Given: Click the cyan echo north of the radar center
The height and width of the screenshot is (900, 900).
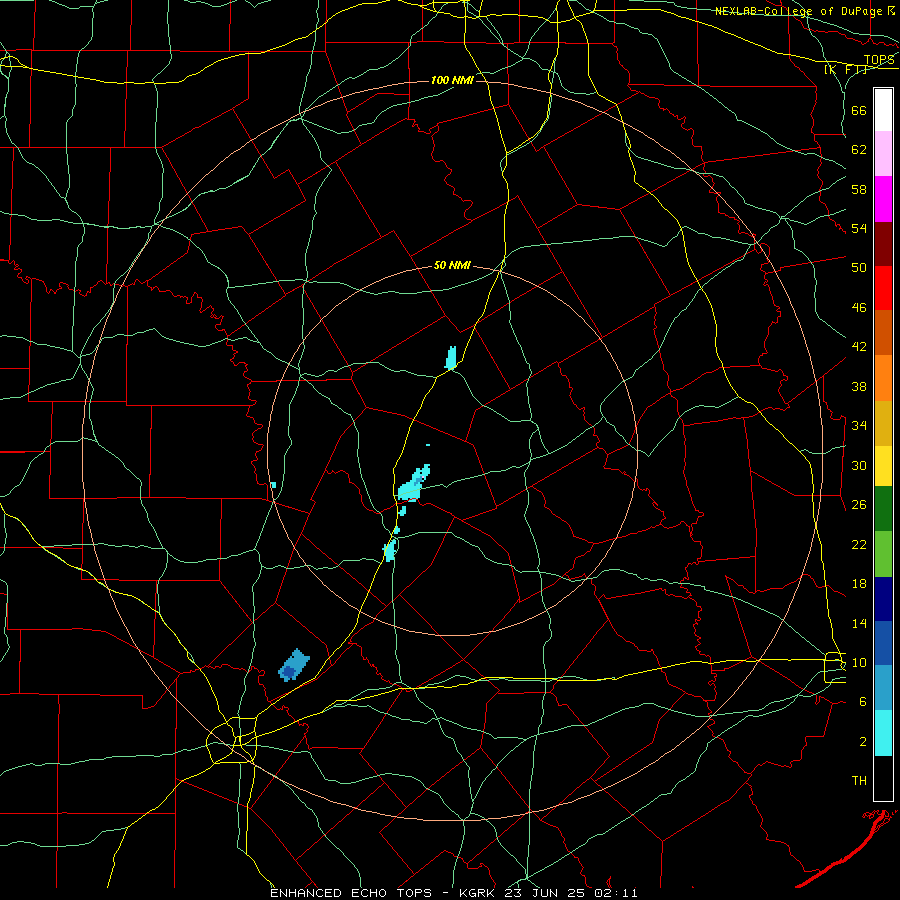Looking at the screenshot, I should pyautogui.click(x=451, y=358).
